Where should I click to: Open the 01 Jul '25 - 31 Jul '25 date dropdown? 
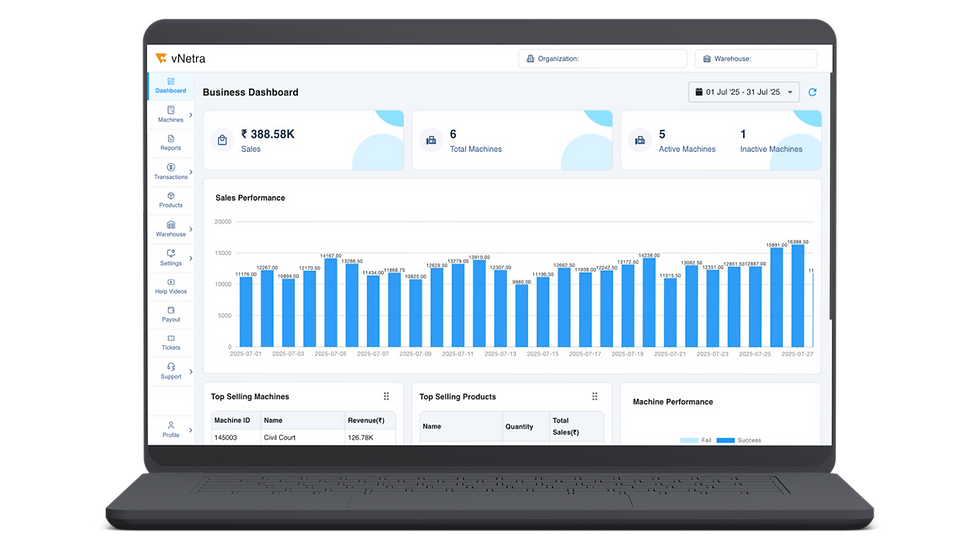coord(744,92)
